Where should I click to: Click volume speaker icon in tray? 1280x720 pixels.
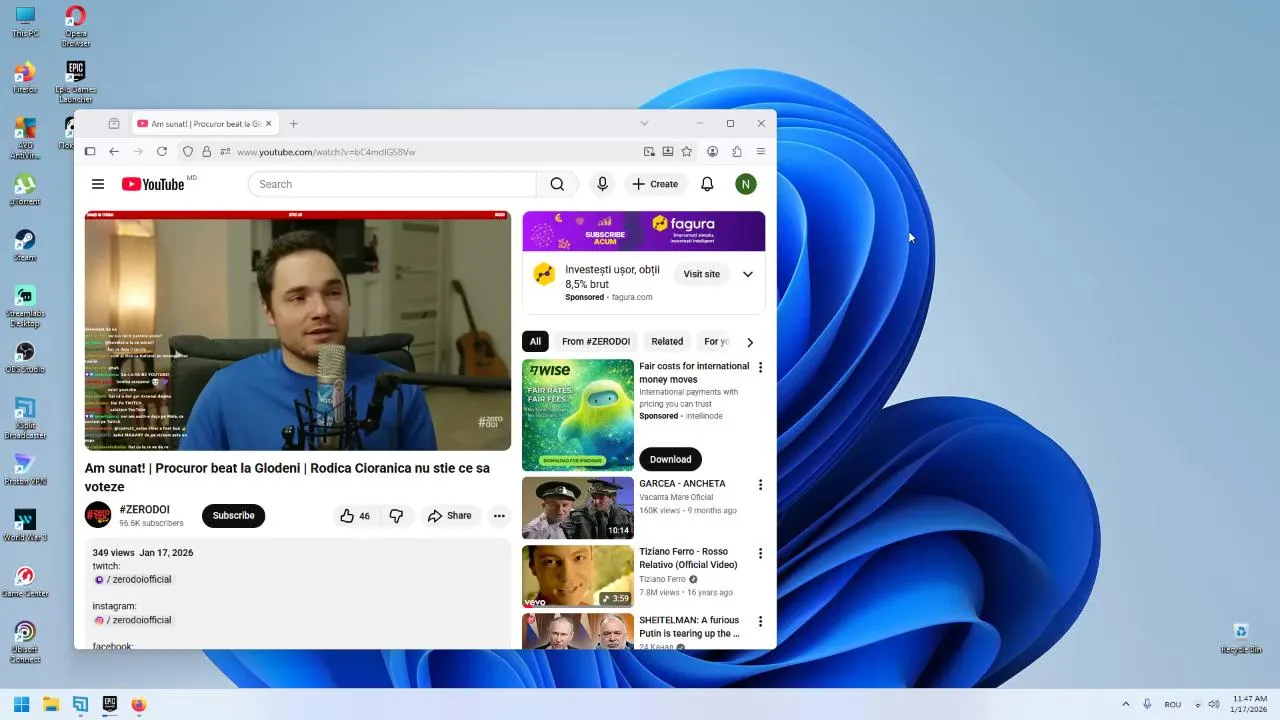click(1215, 704)
